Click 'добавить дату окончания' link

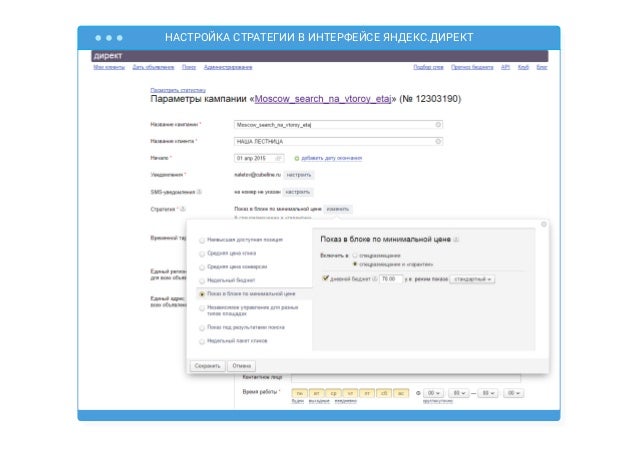click(332, 158)
